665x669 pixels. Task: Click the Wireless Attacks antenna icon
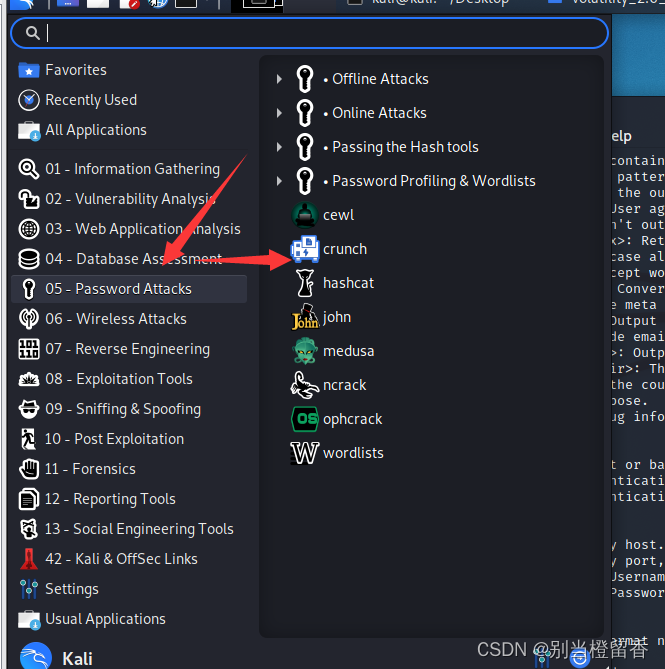29,319
